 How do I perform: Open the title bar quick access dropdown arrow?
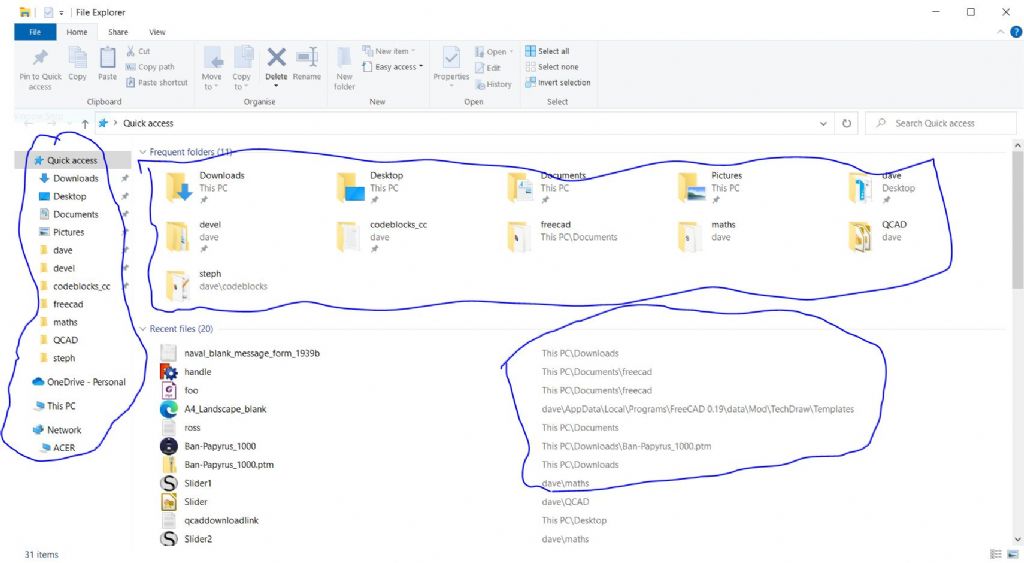[61, 12]
